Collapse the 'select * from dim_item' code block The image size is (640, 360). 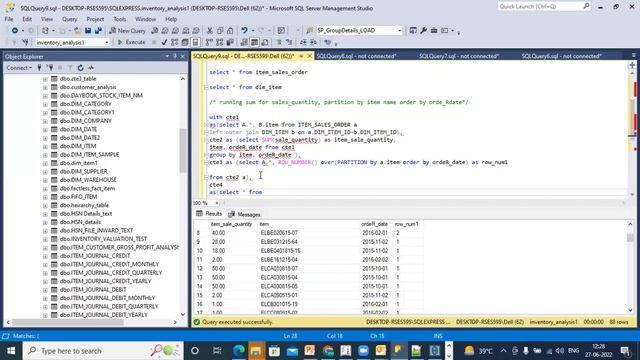coord(206,87)
